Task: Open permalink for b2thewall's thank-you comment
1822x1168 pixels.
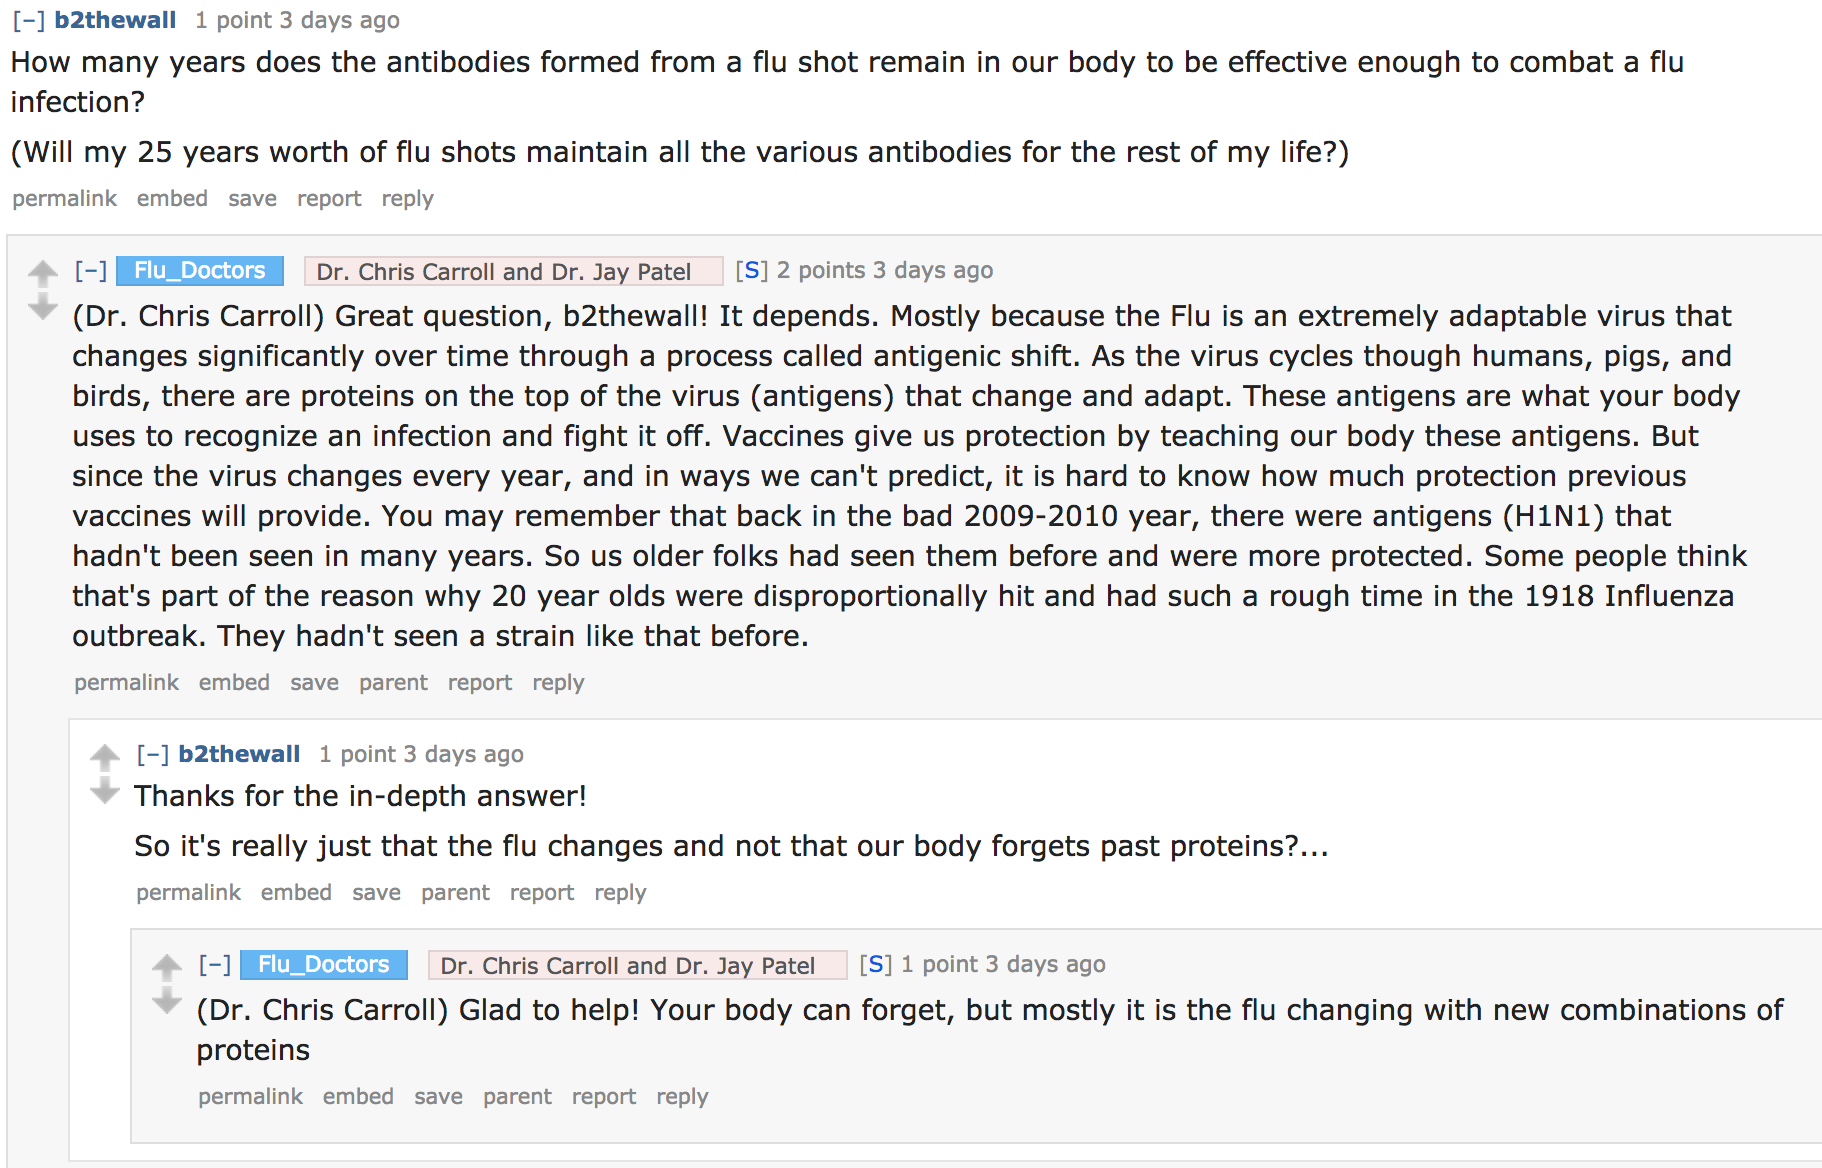Action: point(188,892)
